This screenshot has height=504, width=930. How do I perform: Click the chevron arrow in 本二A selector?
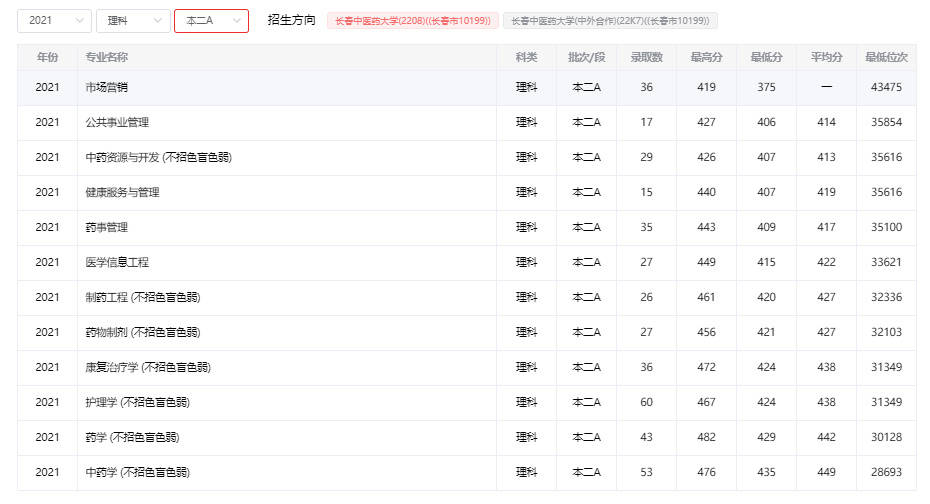[237, 21]
